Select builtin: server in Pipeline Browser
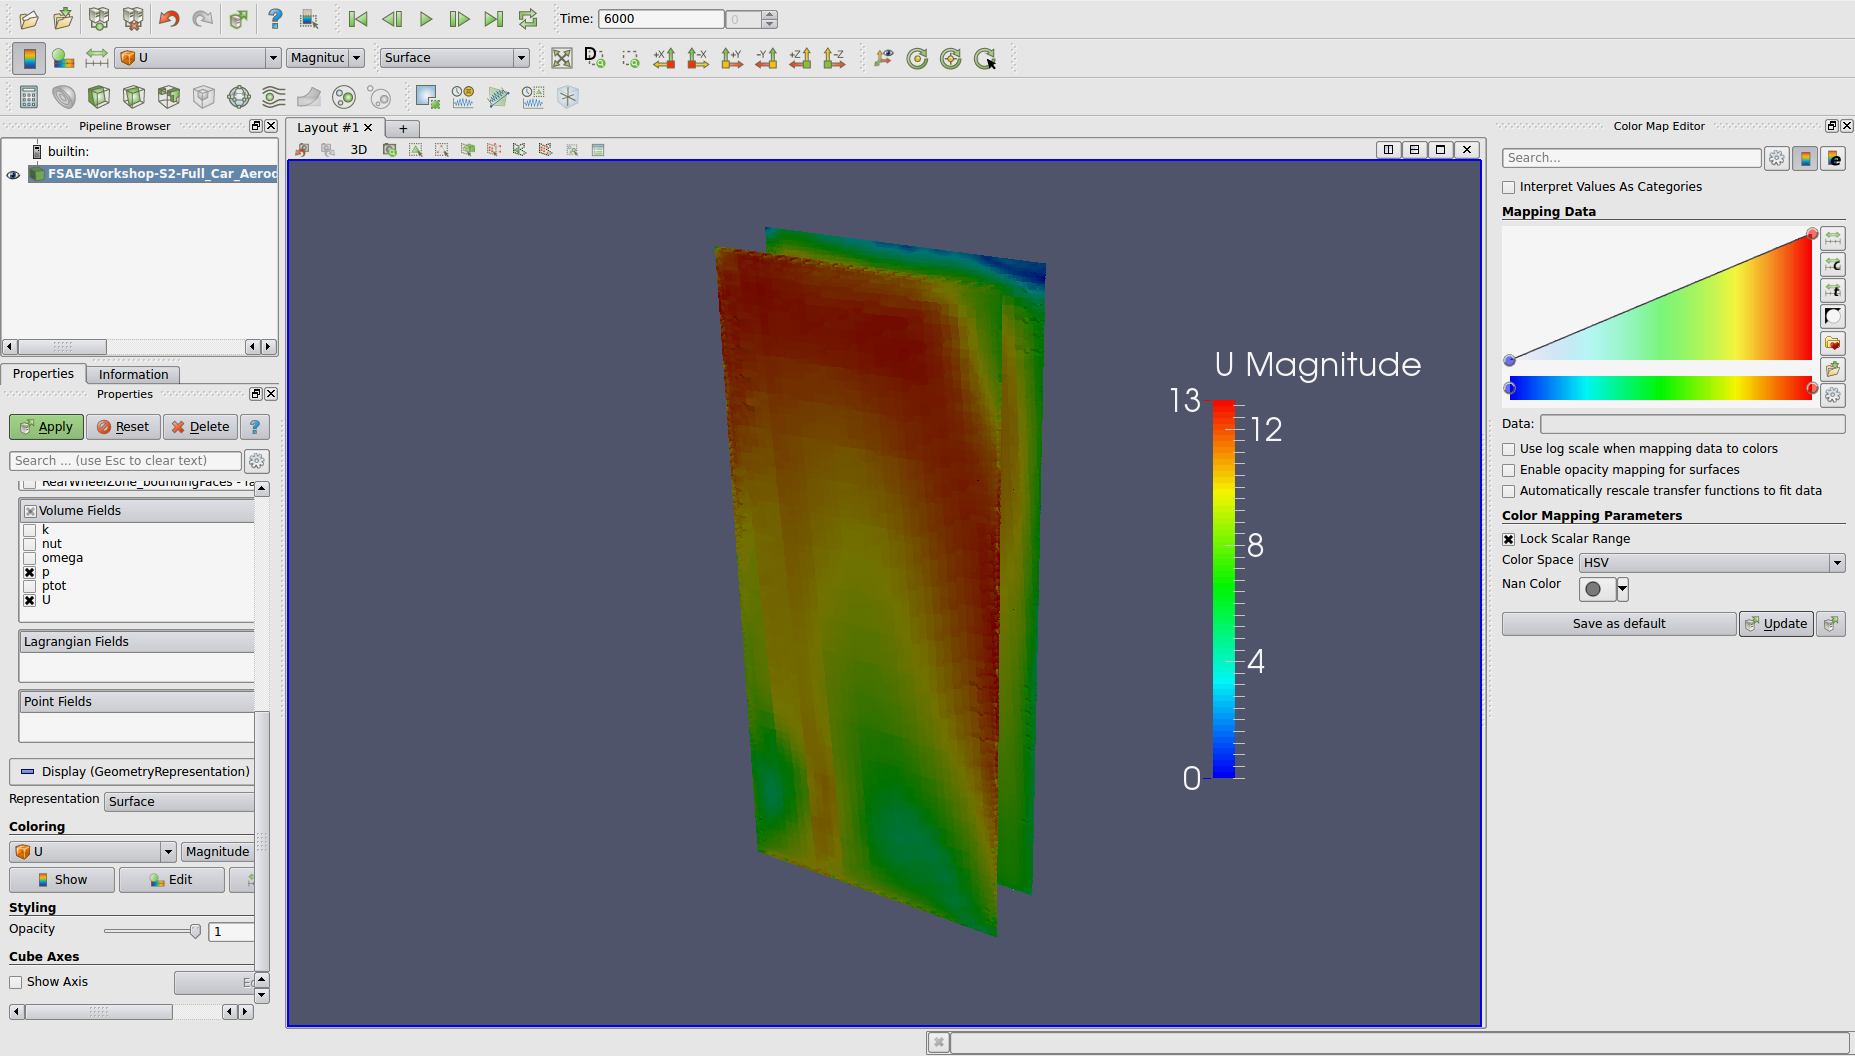The height and width of the screenshot is (1056, 1855). (68, 152)
